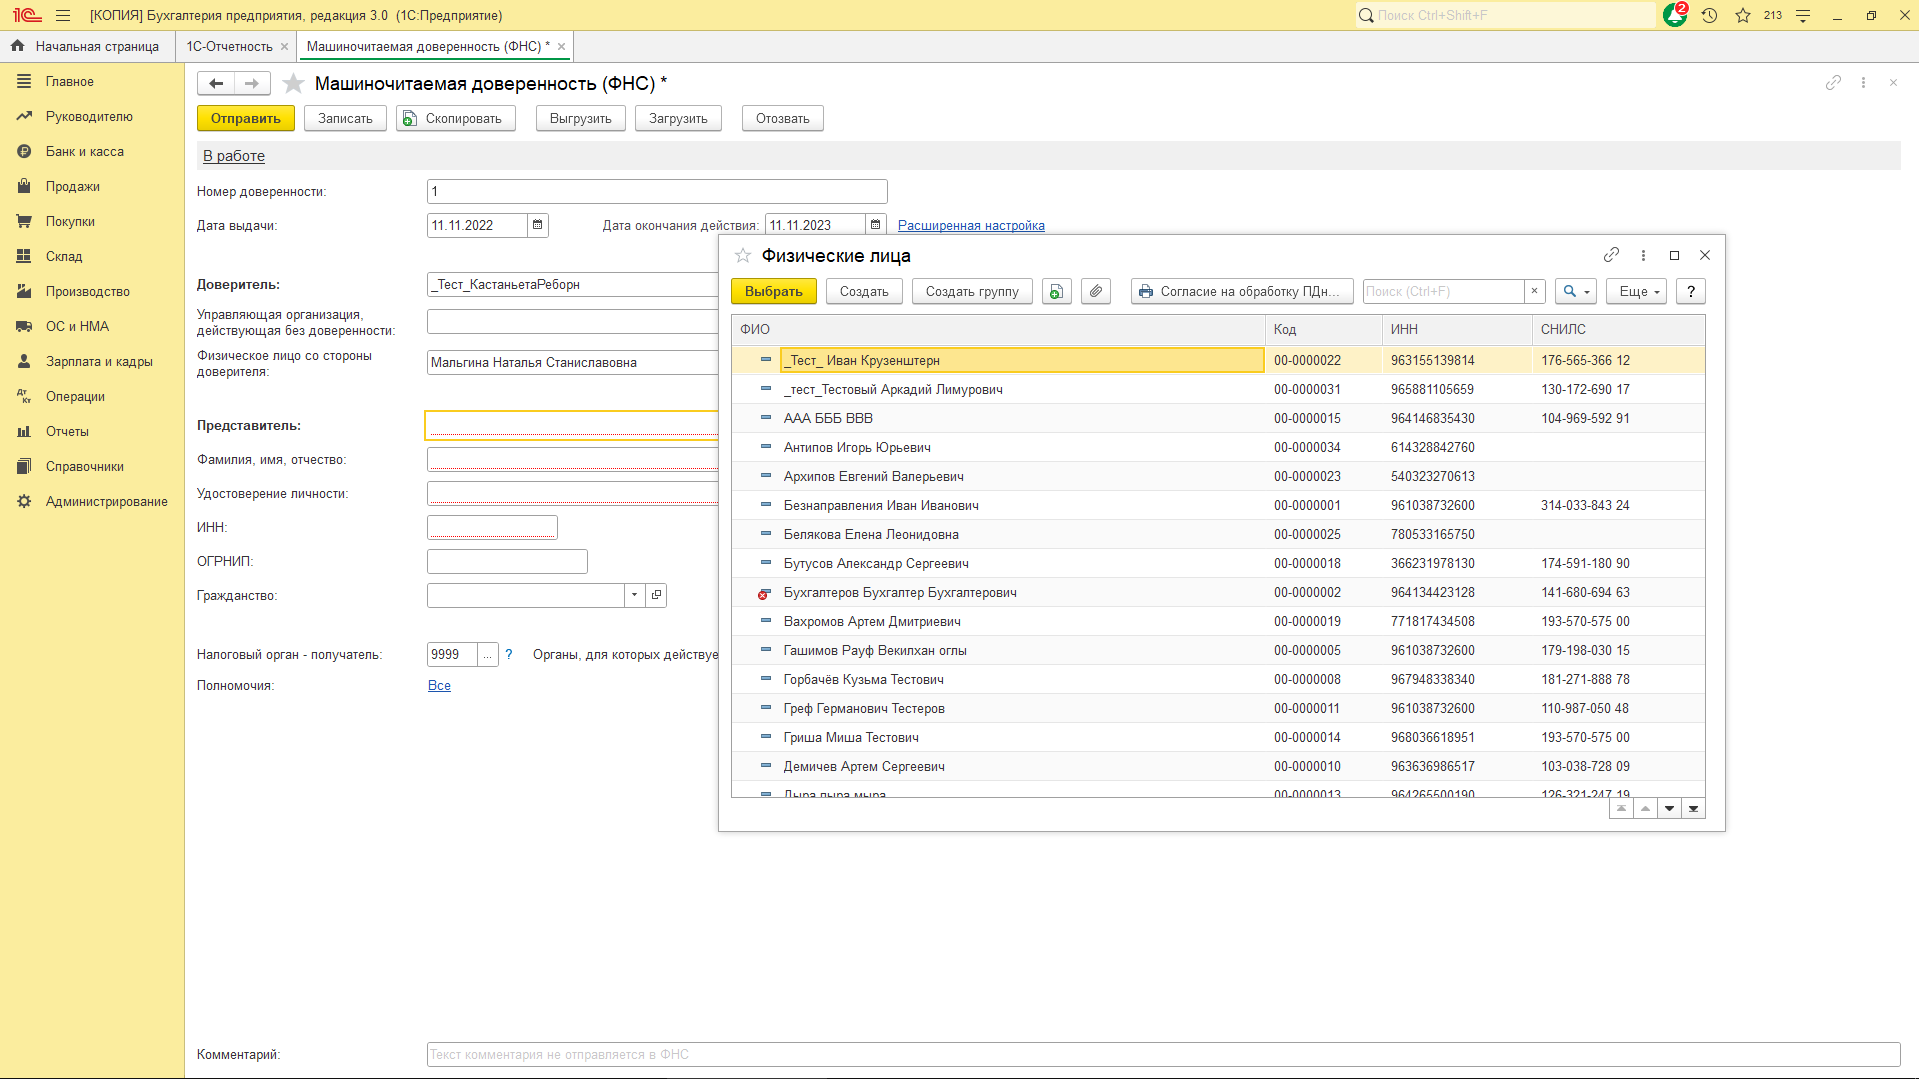This screenshot has height=1079, width=1919.
Task: Select row Антипов Игорь Юрьевич
Action: pyautogui.click(x=1218, y=447)
